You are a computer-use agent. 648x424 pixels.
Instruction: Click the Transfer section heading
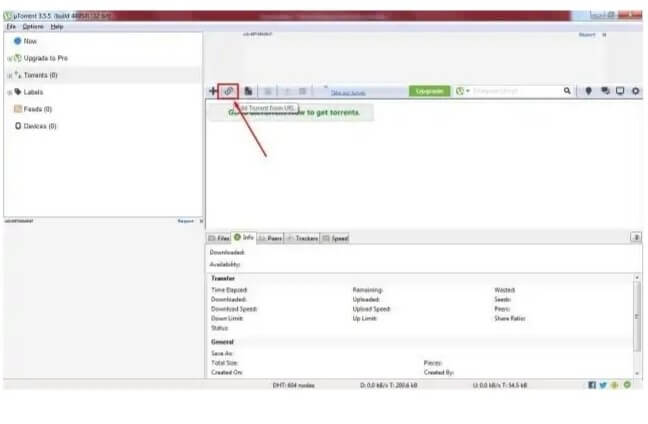pos(223,278)
